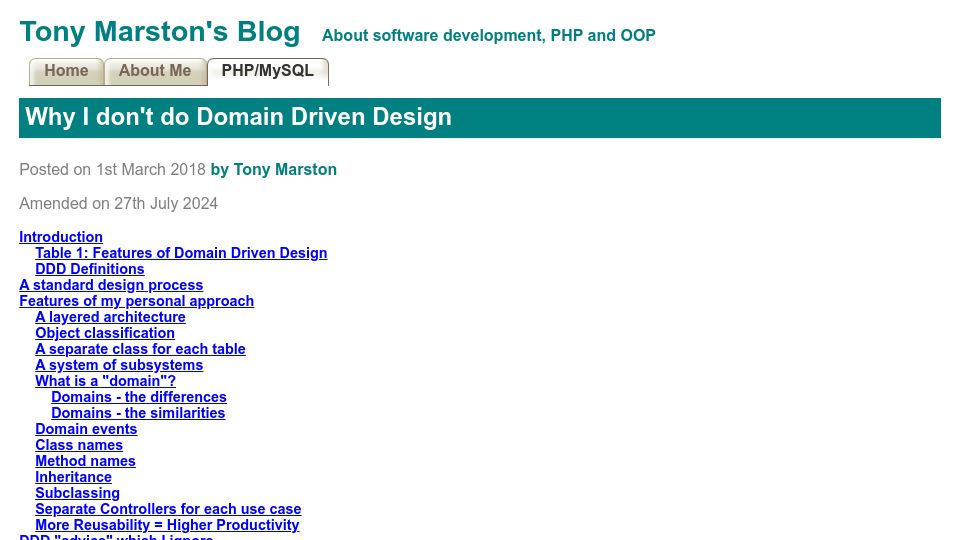Jump to A standard design process

(111, 285)
